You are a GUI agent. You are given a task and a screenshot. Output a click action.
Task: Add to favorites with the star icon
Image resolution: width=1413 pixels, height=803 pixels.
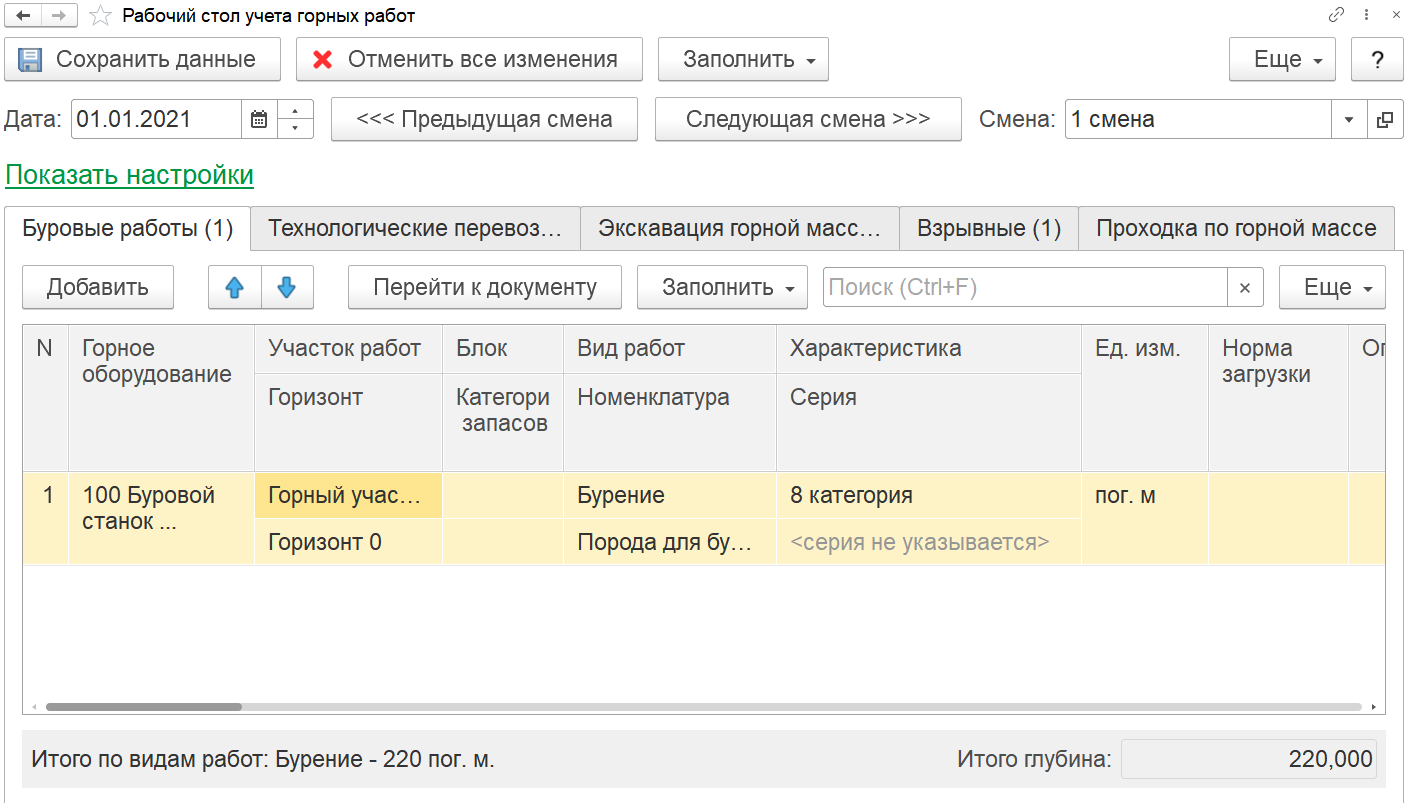(x=100, y=16)
